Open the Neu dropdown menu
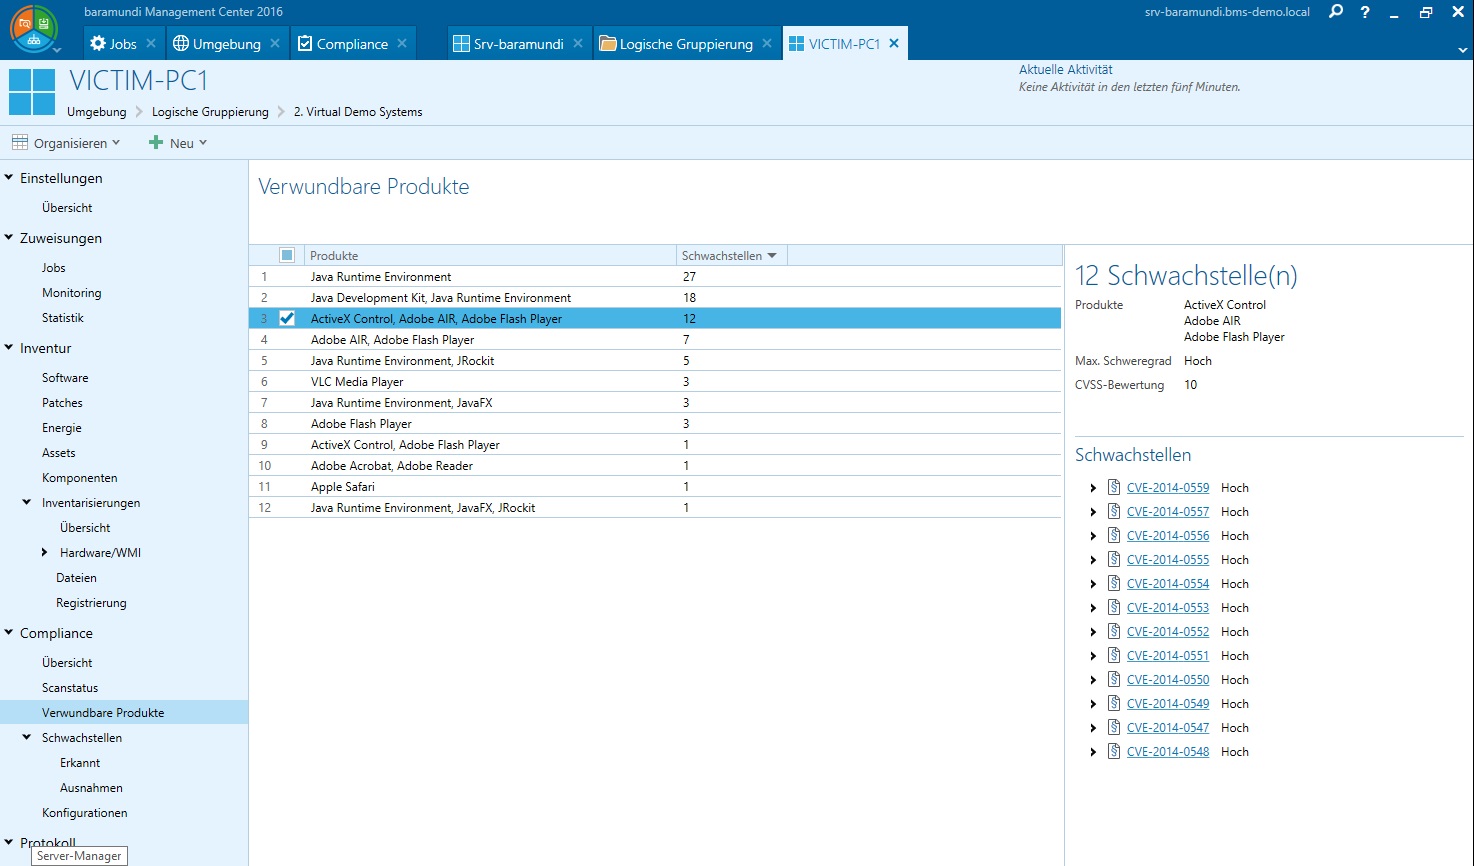The image size is (1474, 866). coord(178,143)
